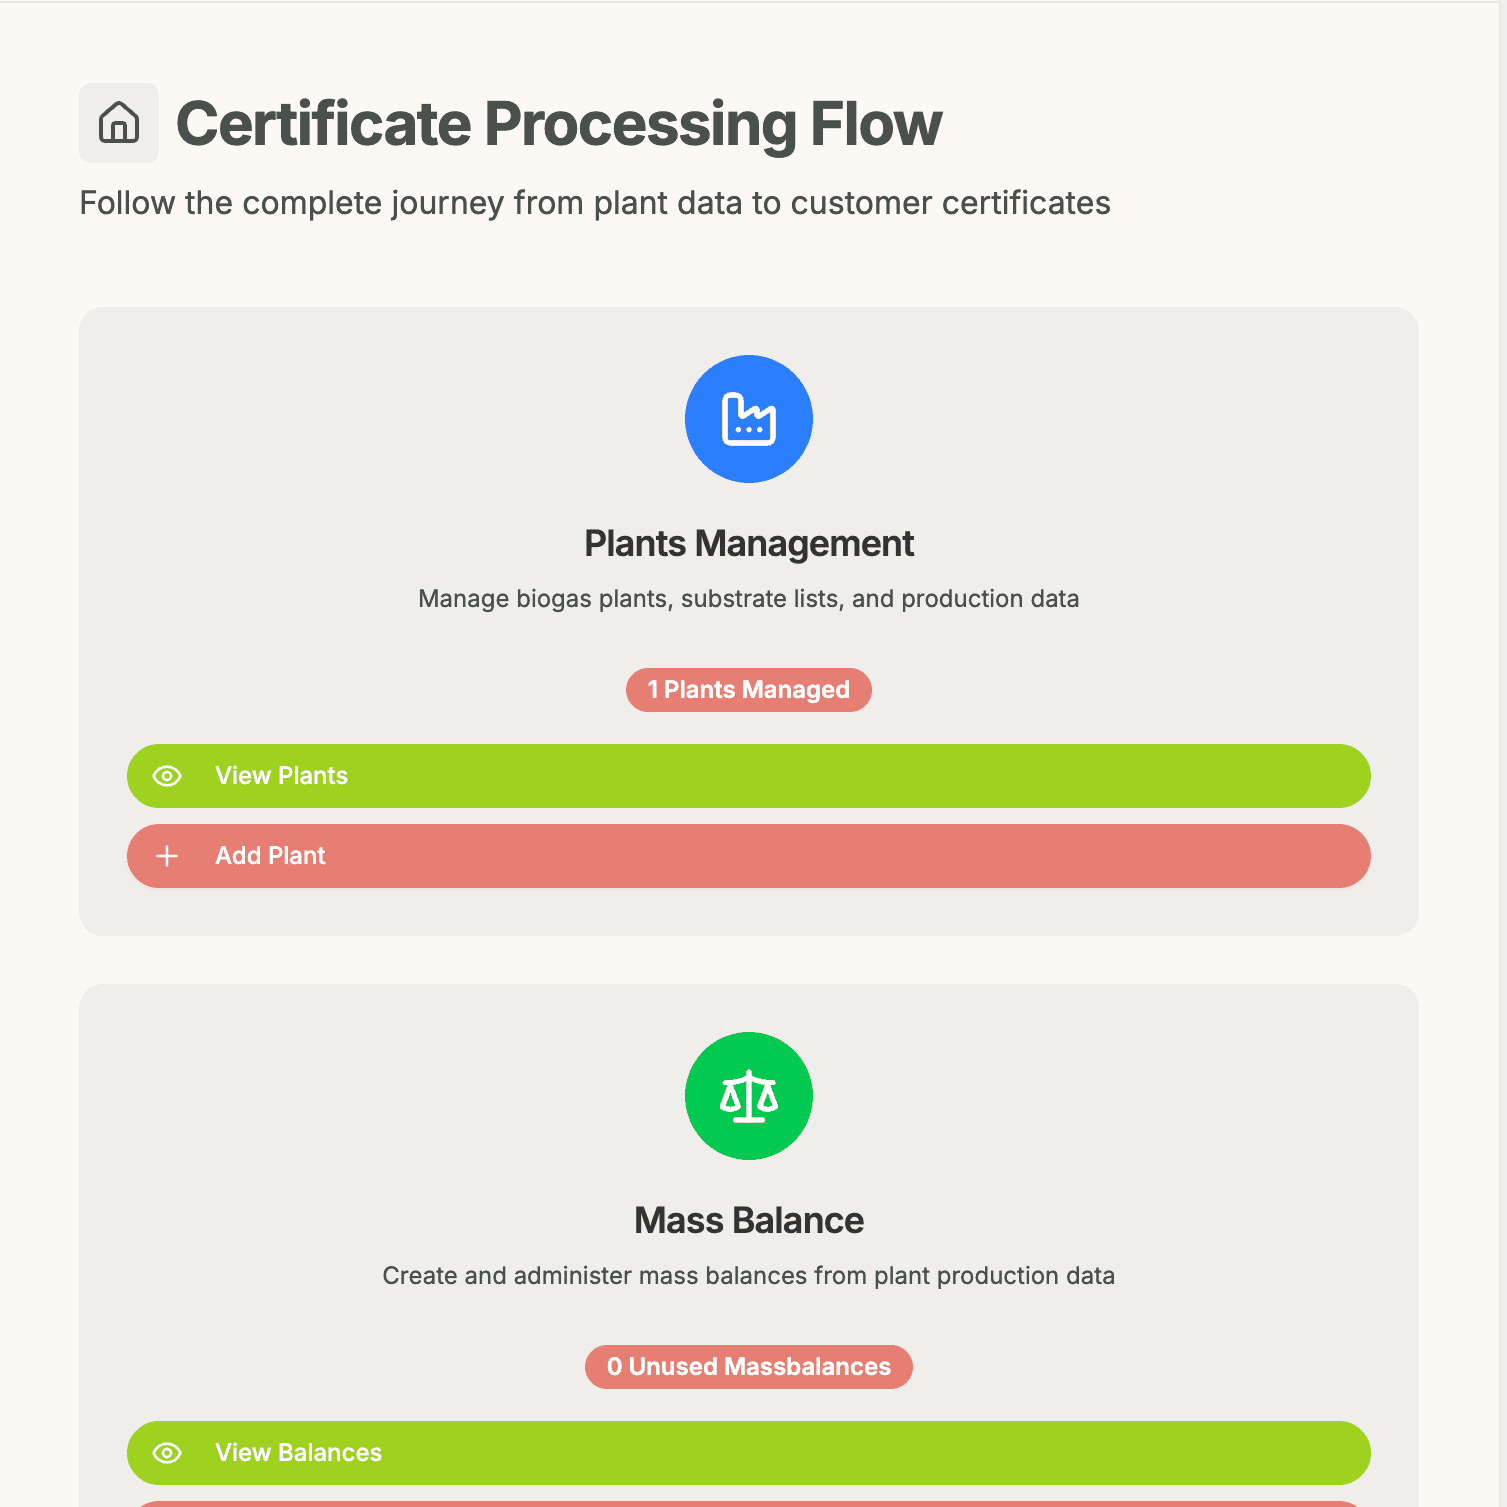This screenshot has width=1507, height=1507.
Task: Click the Certificate Processing Flow title
Action: coord(559,124)
